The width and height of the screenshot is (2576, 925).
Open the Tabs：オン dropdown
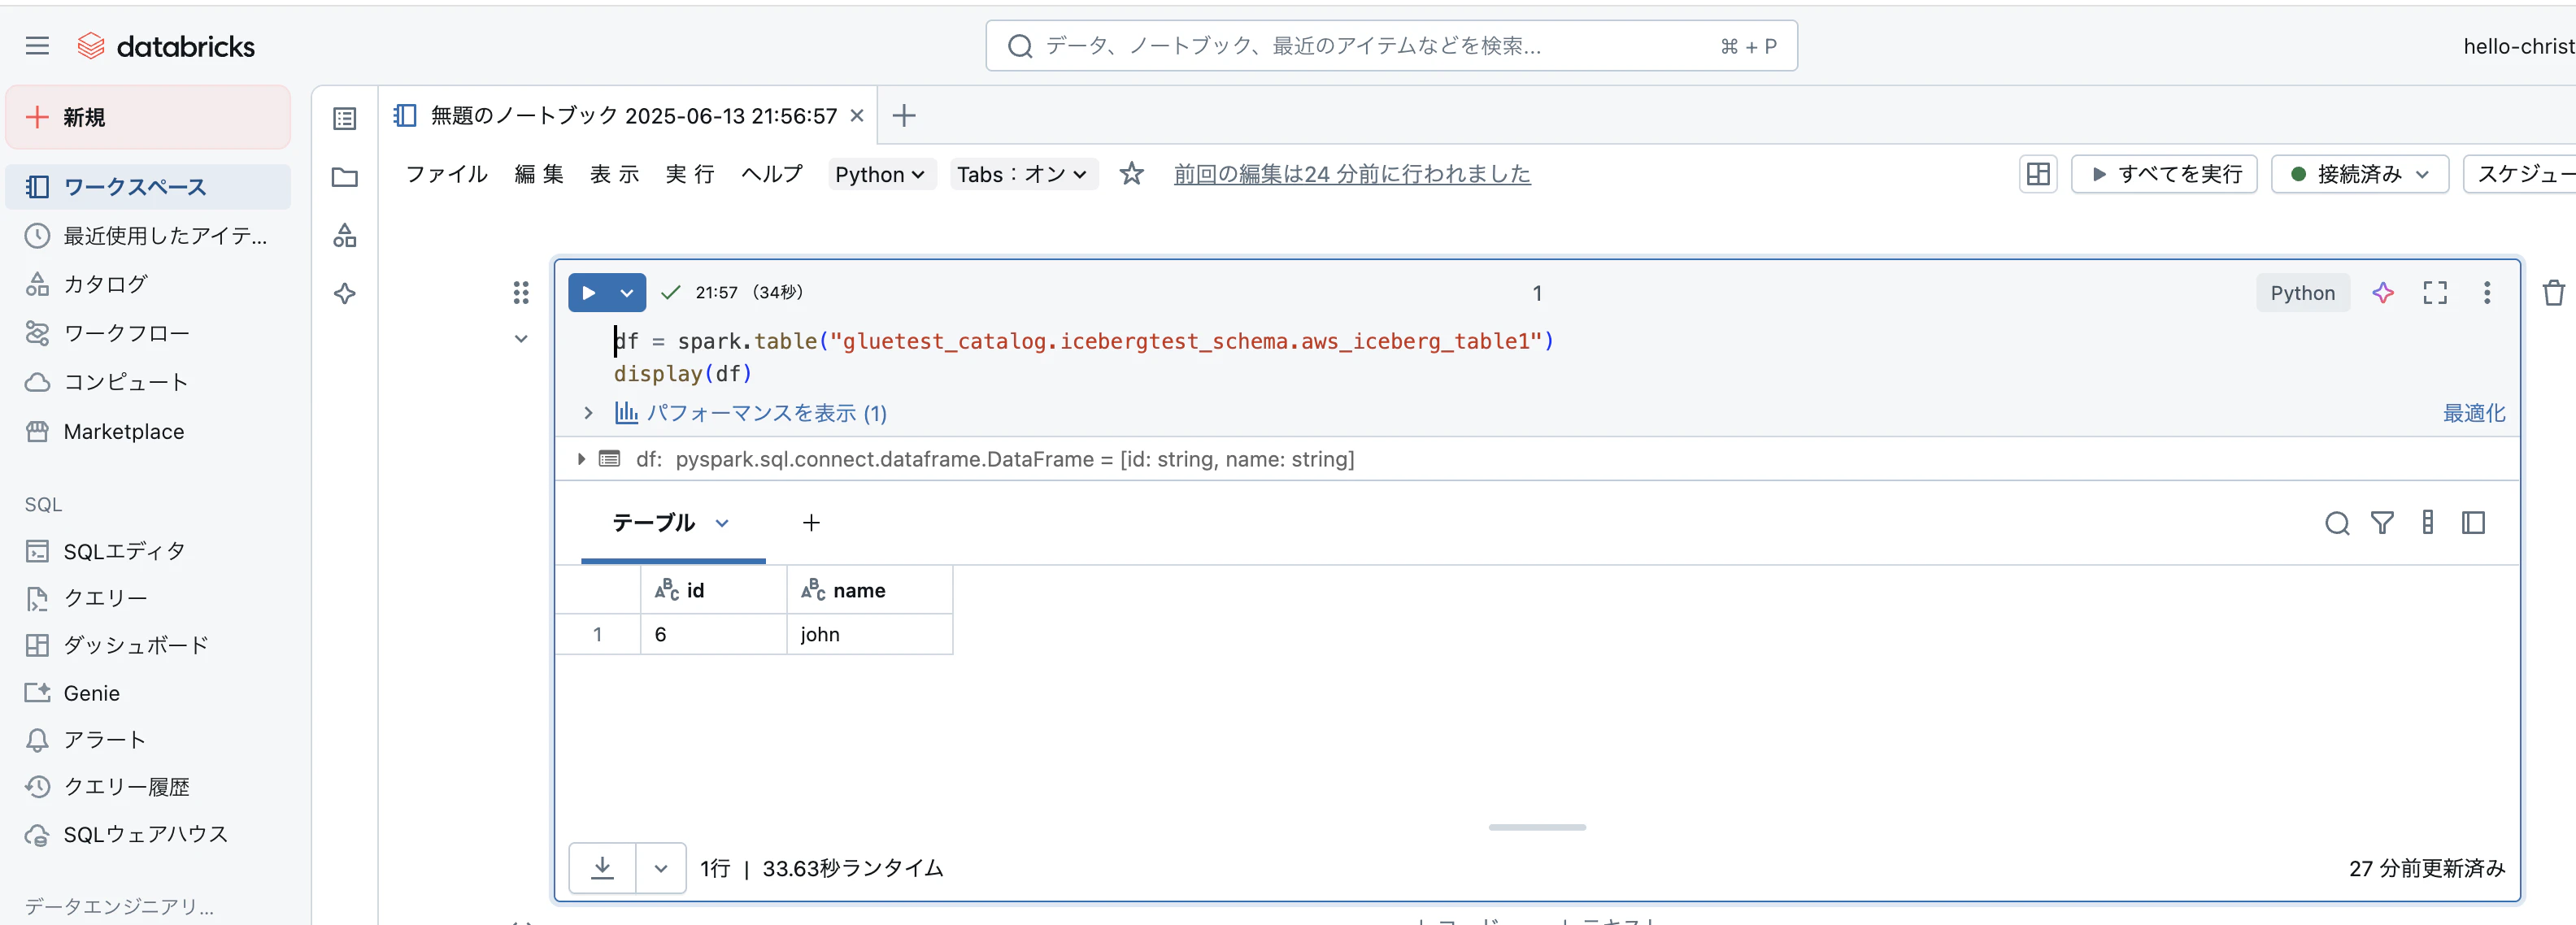tap(1023, 175)
